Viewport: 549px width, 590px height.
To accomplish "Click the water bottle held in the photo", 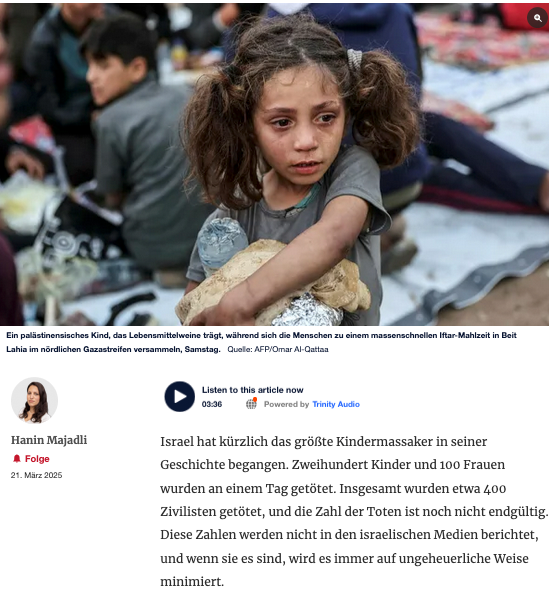I will tap(222, 243).
